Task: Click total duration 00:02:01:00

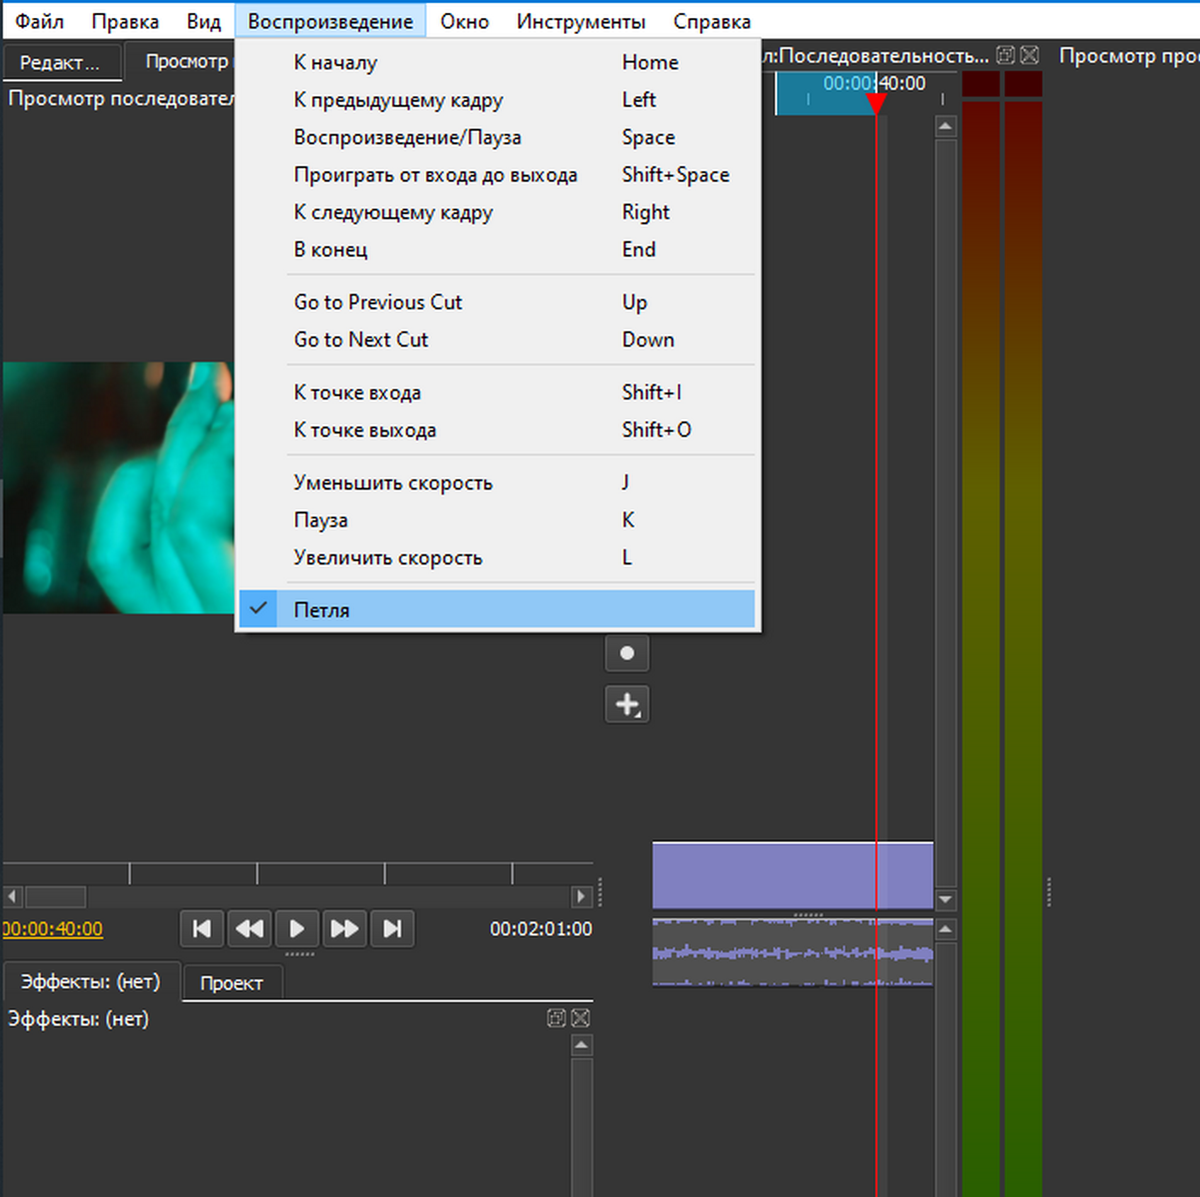Action: tap(541, 929)
